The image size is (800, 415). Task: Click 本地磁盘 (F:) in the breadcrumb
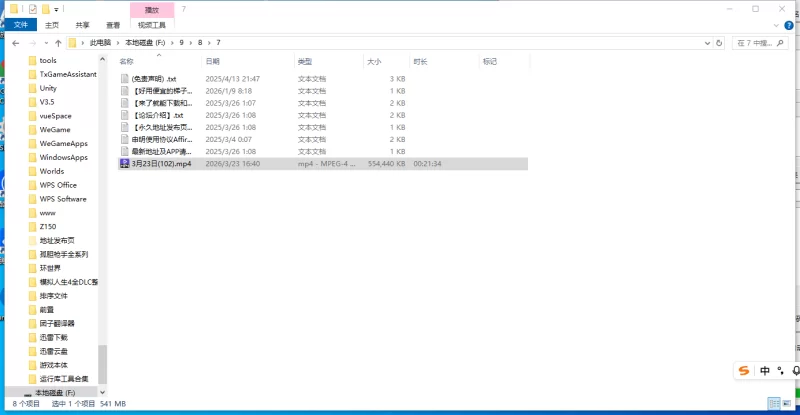pyautogui.click(x=145, y=43)
